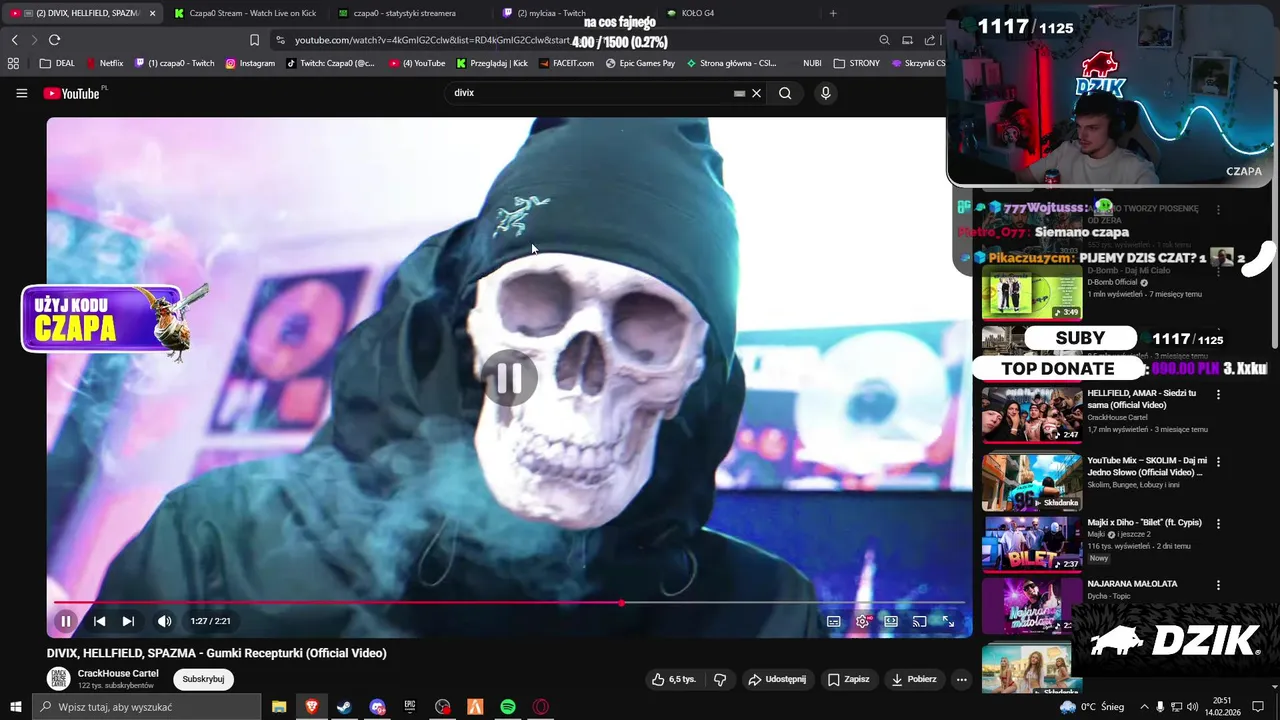
Task: Switch to the 'KOŁO G4' tab
Action: pos(691,13)
